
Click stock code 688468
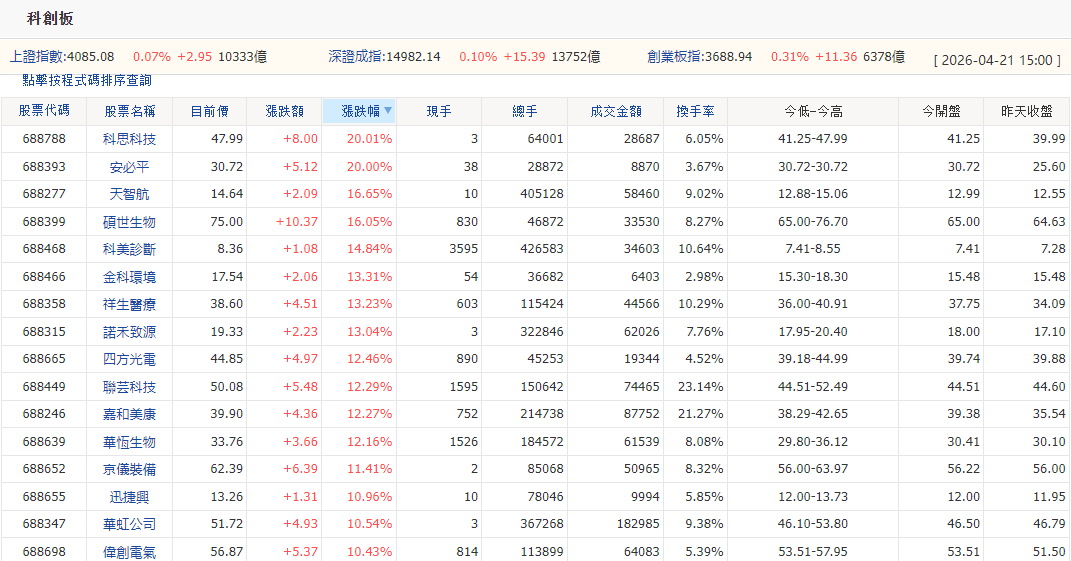point(44,249)
